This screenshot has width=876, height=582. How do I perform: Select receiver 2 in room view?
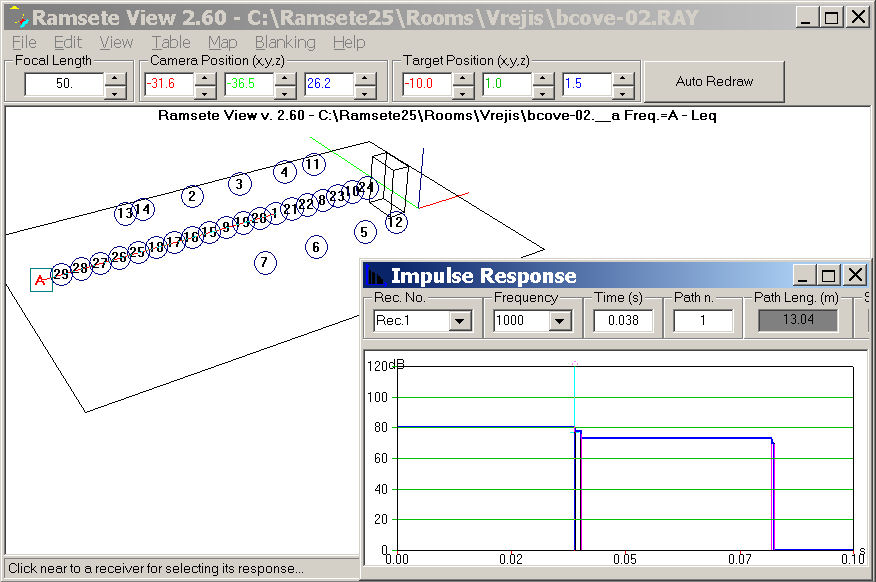click(192, 196)
